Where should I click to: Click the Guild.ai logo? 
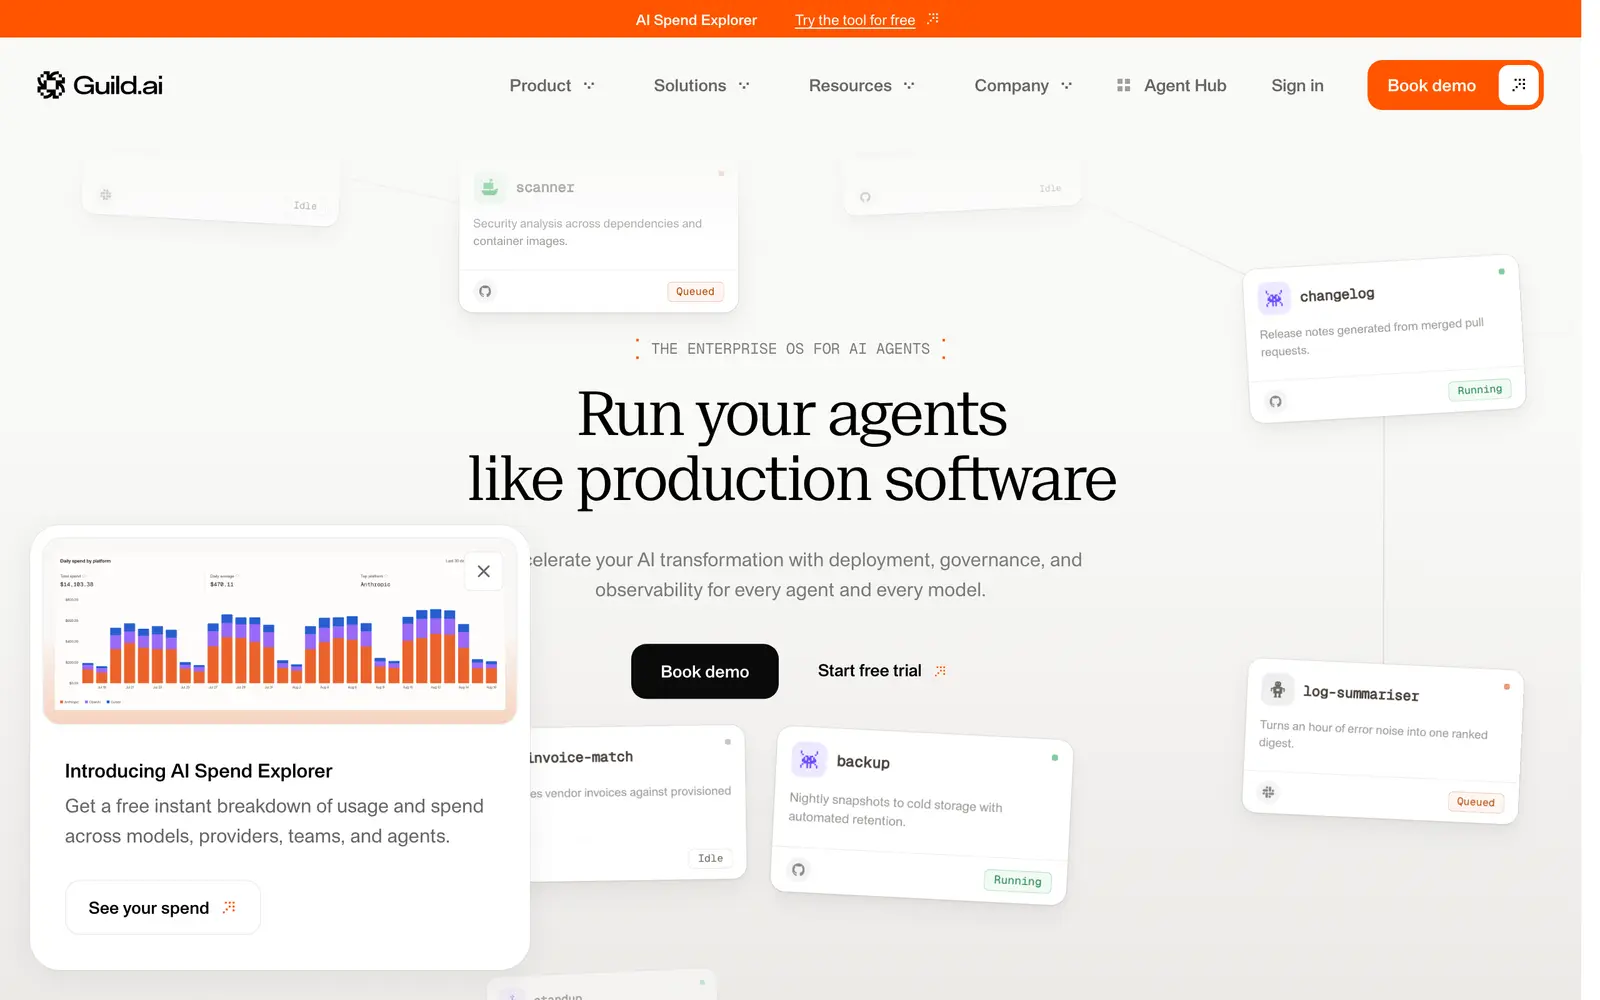pyautogui.click(x=100, y=85)
